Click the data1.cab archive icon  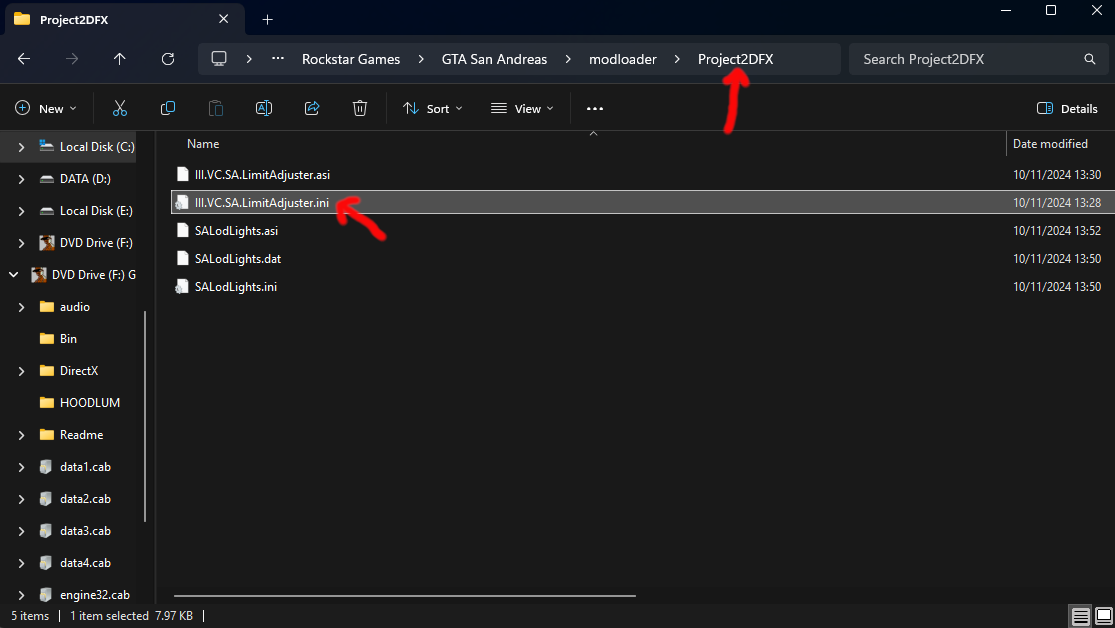[x=46, y=467]
